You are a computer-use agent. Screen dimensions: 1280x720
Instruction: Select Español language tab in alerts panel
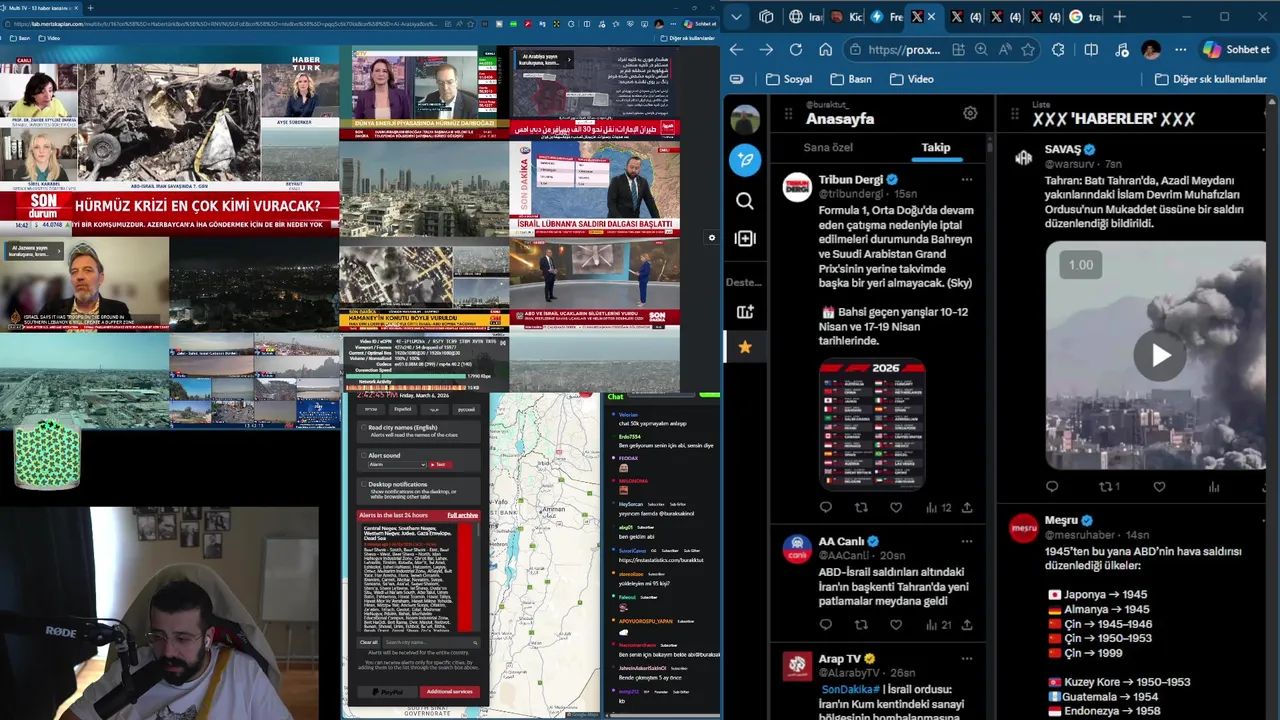click(402, 409)
